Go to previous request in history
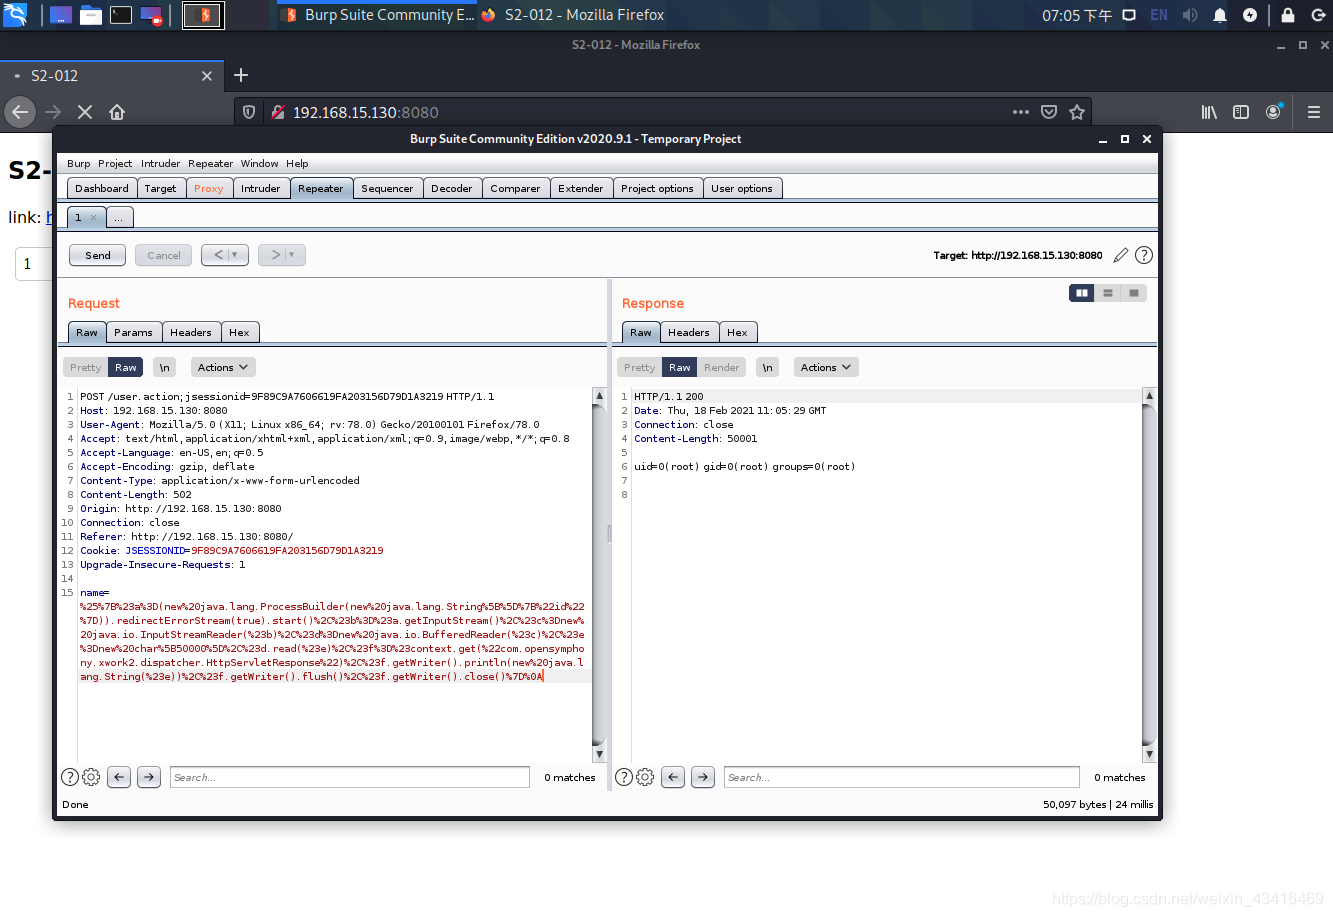The width and height of the screenshot is (1333, 917). tap(225, 255)
